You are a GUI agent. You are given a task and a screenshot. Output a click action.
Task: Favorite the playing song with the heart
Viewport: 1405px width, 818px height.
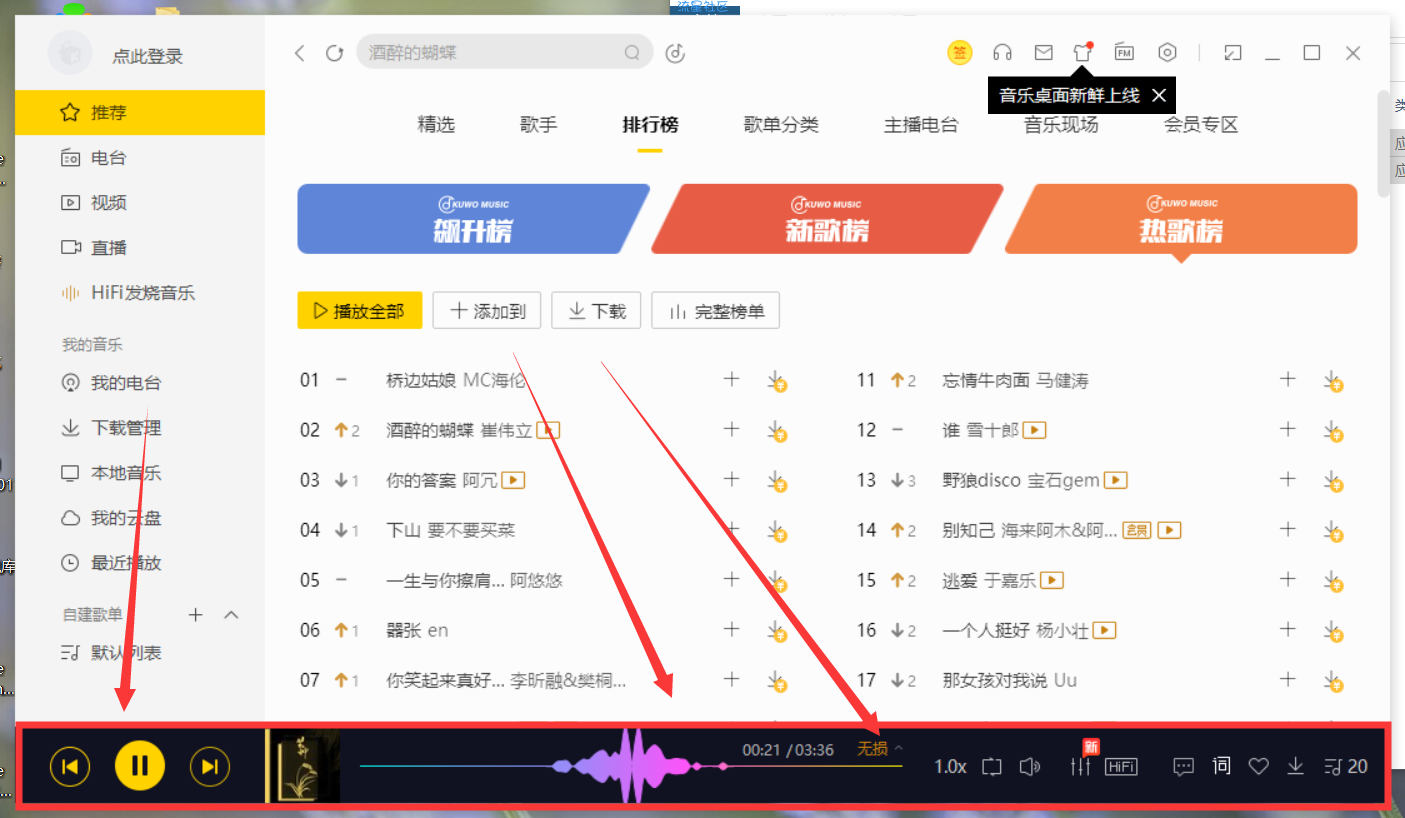point(1259,767)
